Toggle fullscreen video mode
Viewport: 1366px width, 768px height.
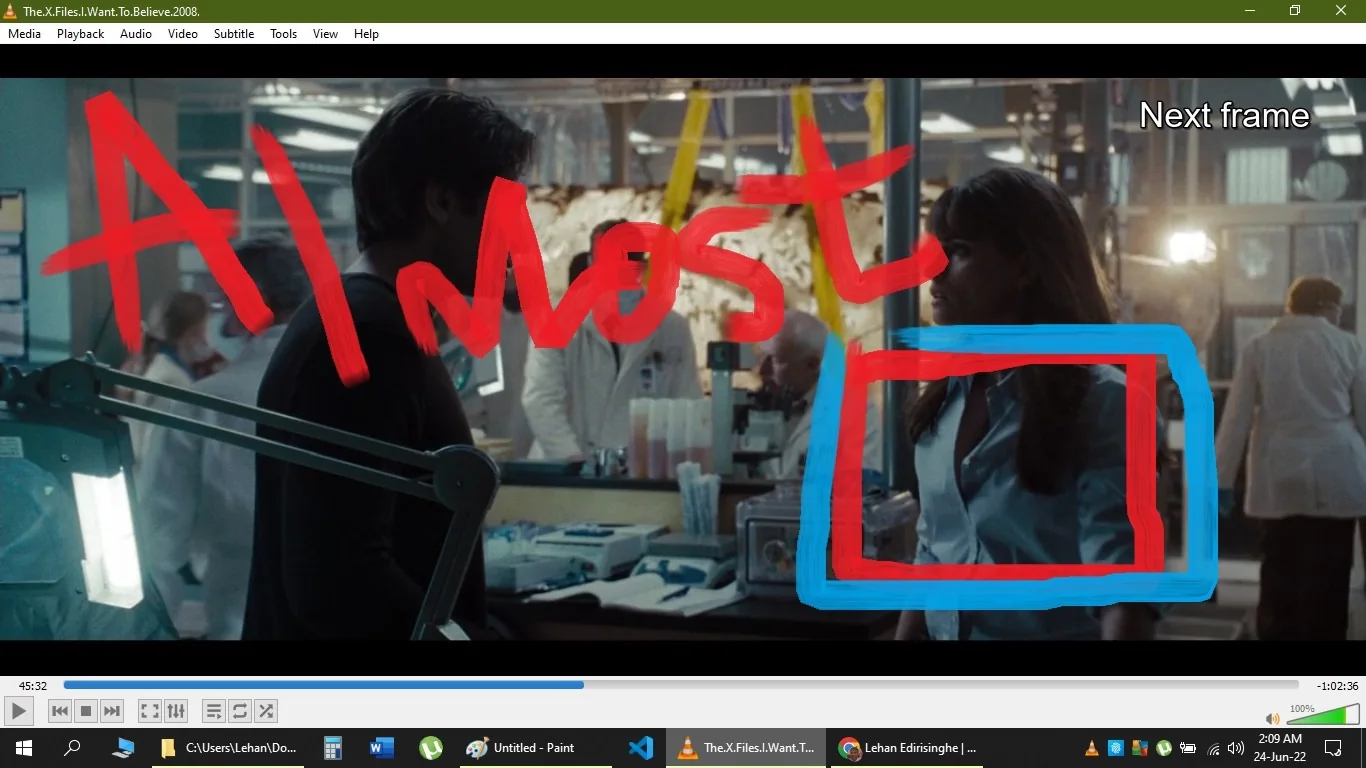[x=149, y=711]
